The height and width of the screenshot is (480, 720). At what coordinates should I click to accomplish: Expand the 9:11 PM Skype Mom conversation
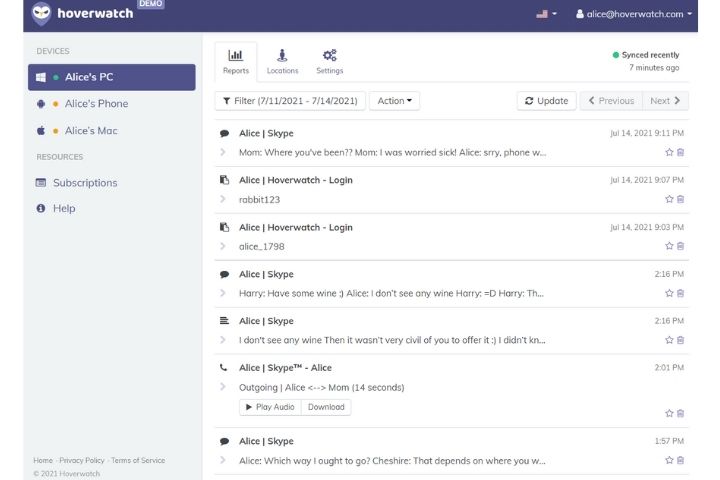click(x=223, y=152)
